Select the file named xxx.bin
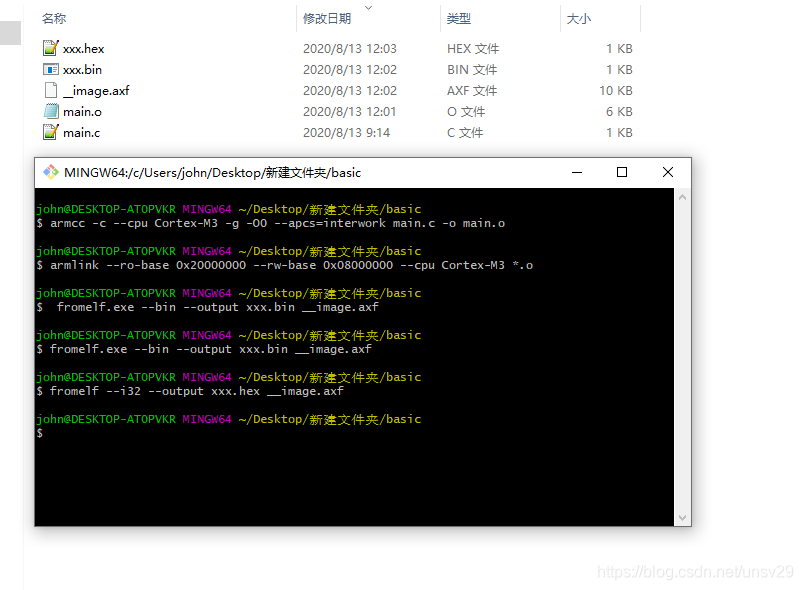This screenshot has height=590, width=803. [82, 70]
